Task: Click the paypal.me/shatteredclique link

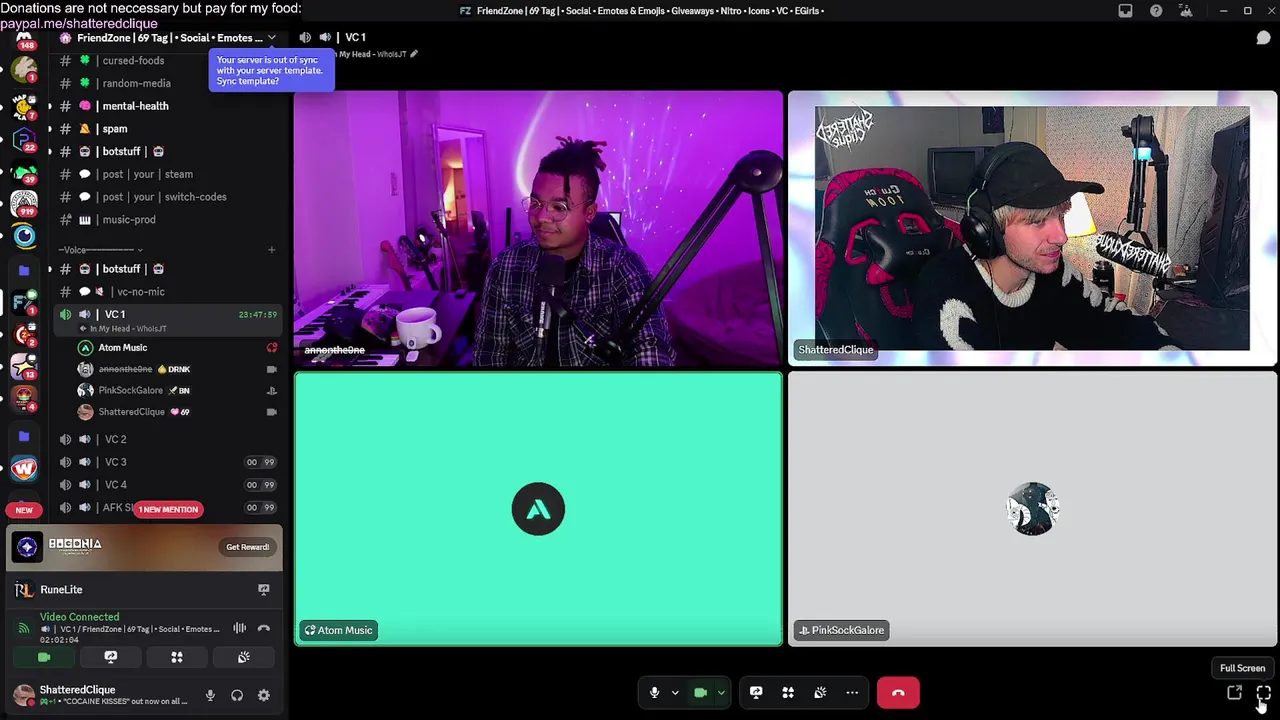Action: click(x=79, y=23)
